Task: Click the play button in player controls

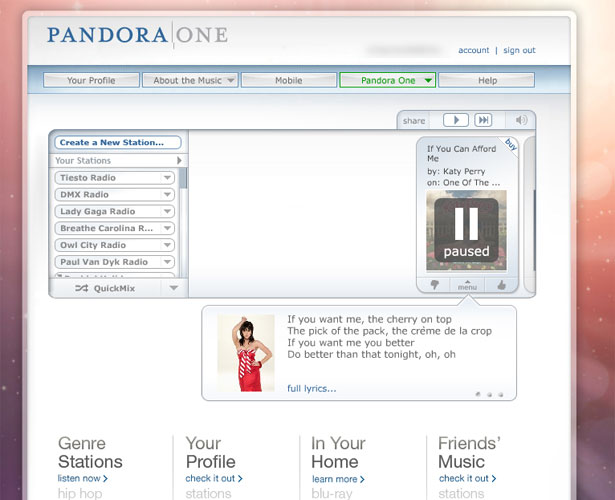Action: 455,120
